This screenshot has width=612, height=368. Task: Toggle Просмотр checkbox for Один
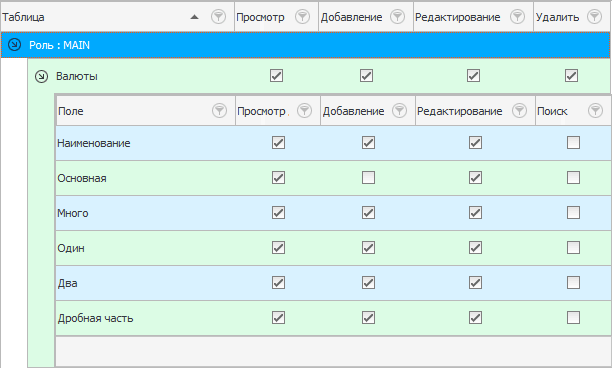(x=278, y=248)
